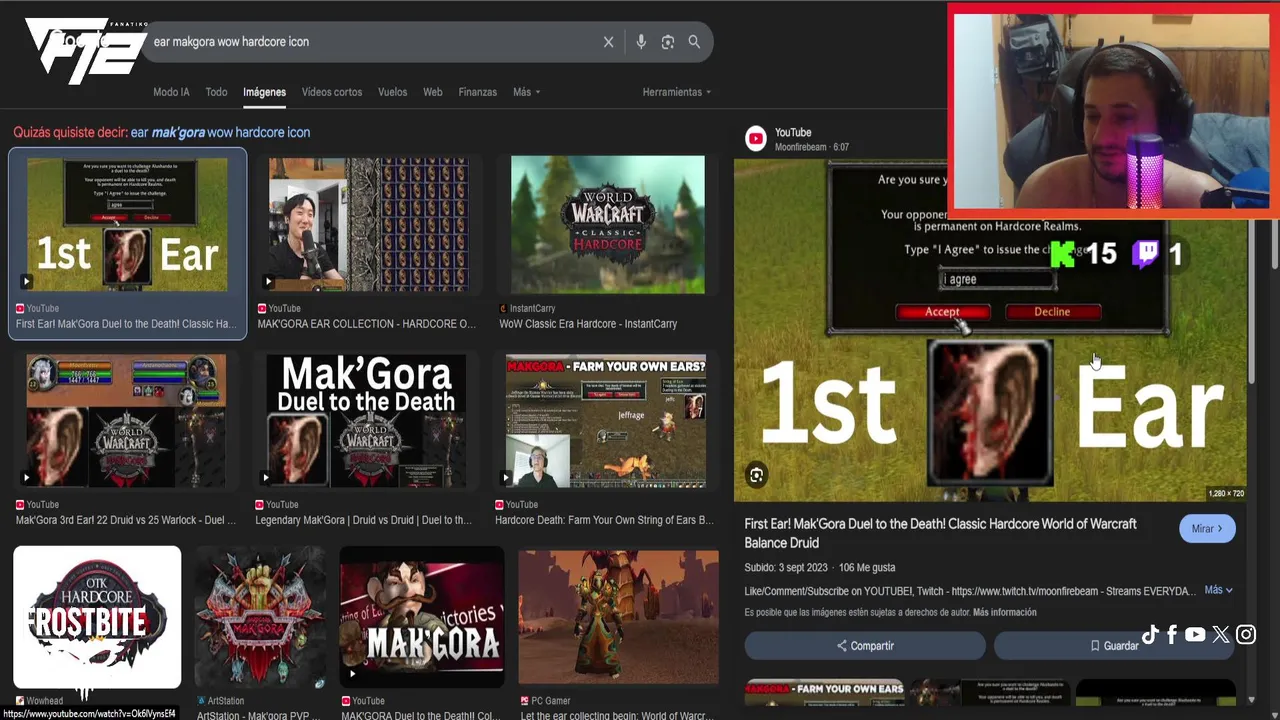Click video play badge on 1st Ear thumbnail
Screen dimensions: 1280x720
click(x=26, y=282)
